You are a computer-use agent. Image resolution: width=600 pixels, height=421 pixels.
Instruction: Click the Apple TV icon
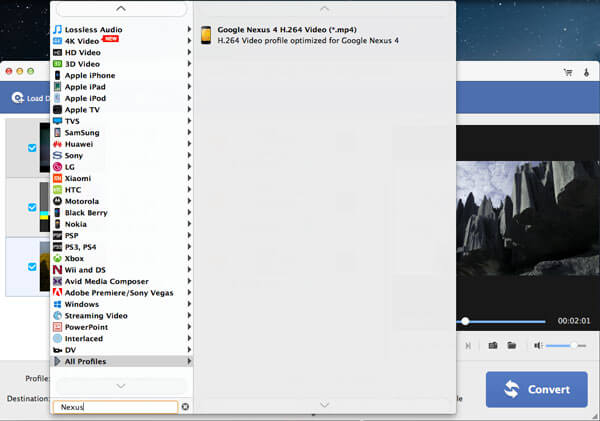pos(57,109)
